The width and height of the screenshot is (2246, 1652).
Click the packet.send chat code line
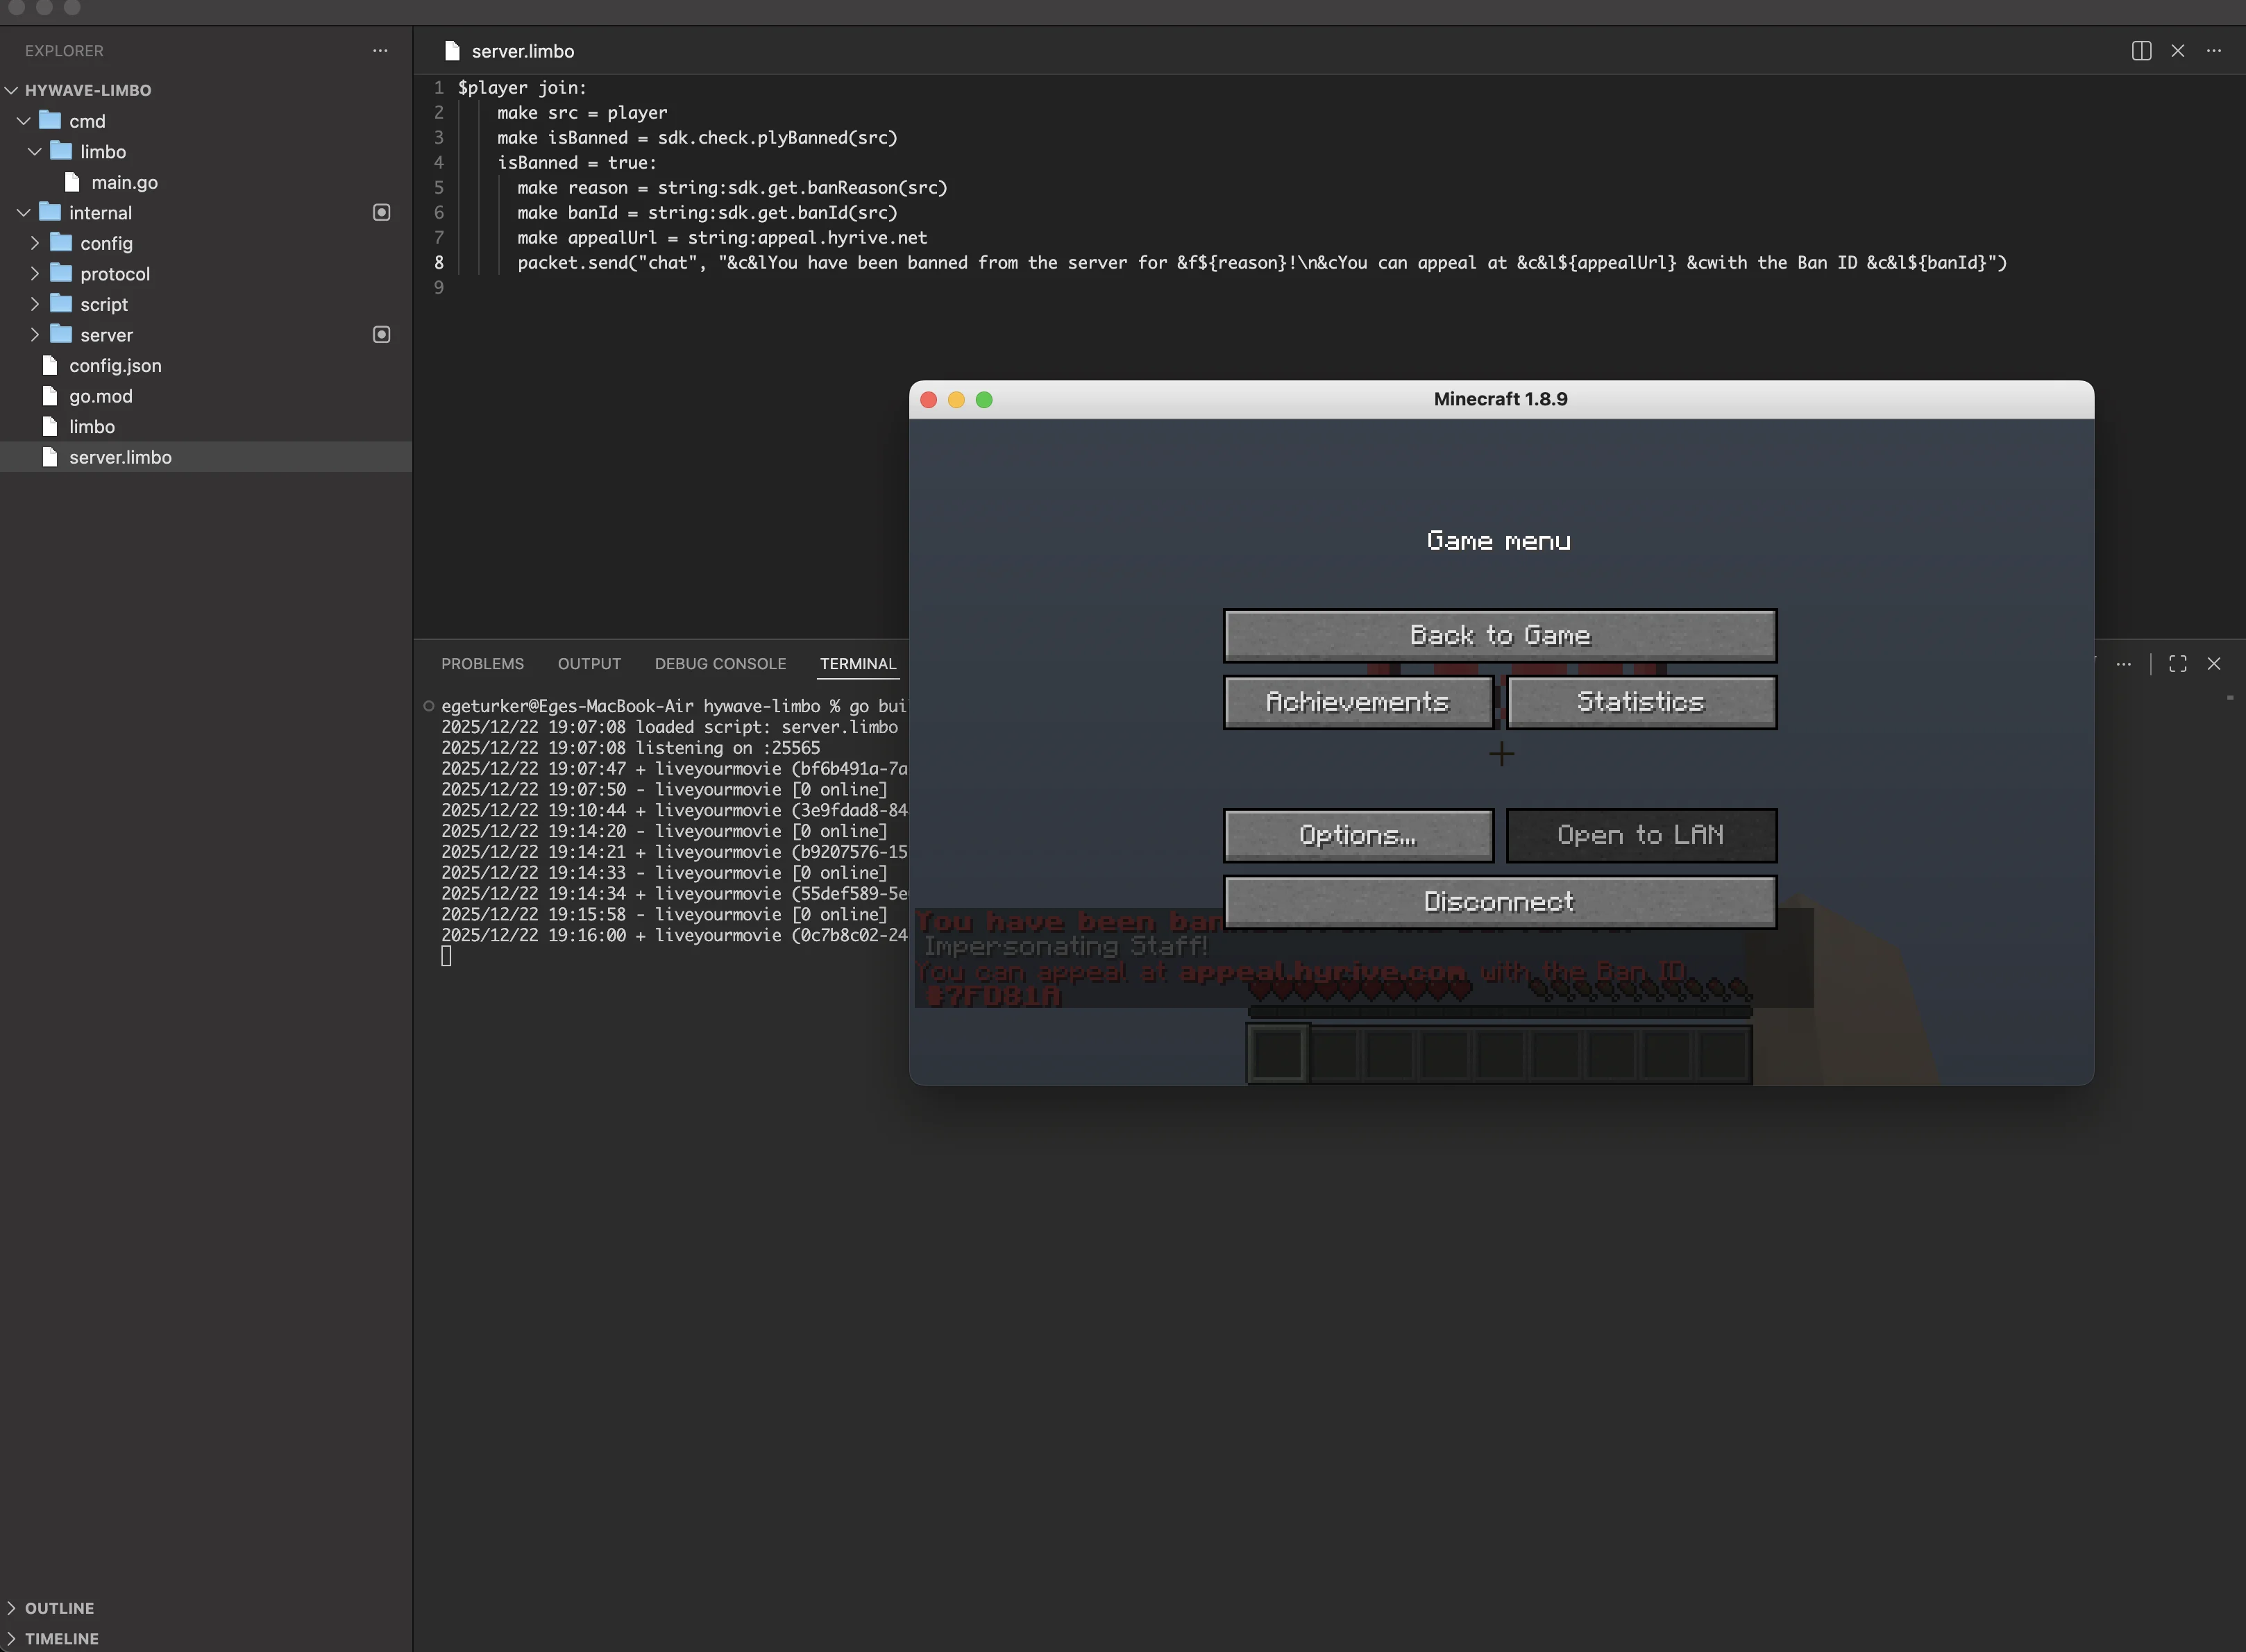[x=1262, y=263]
